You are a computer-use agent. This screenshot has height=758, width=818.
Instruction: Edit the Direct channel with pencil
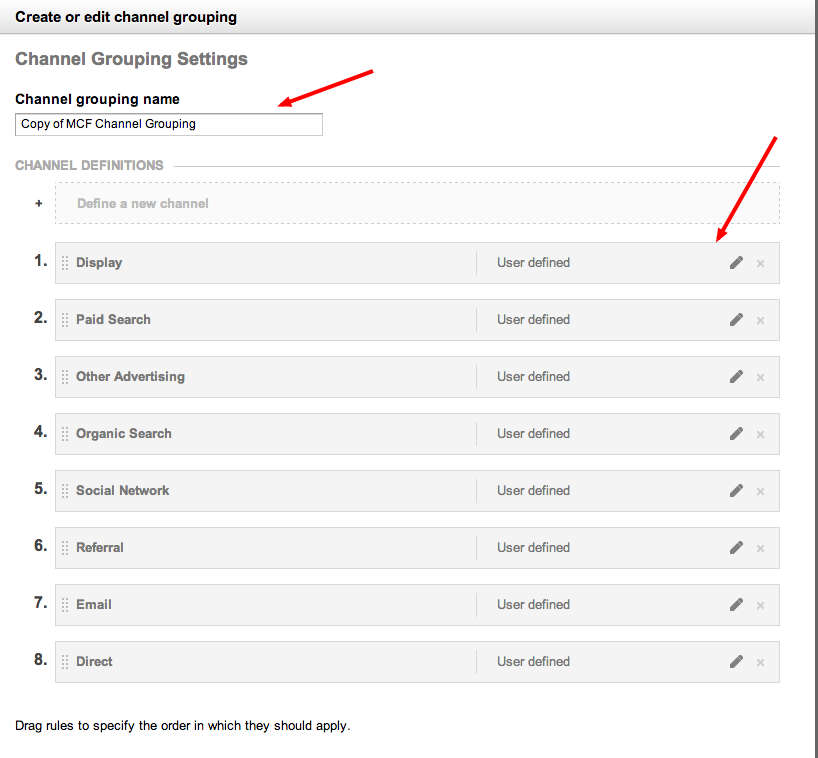click(736, 662)
